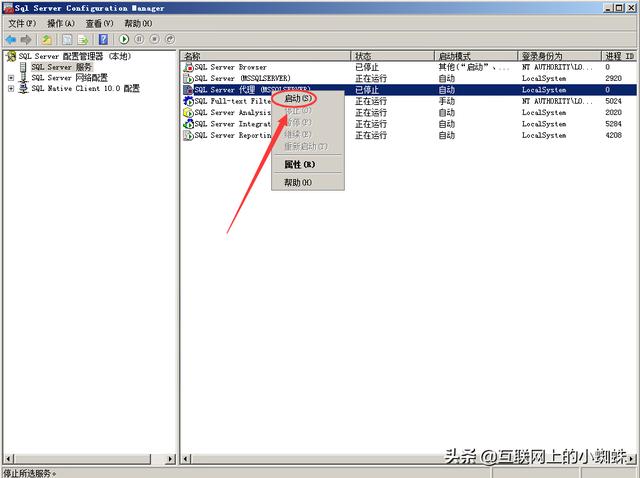Viewport: 640px width, 478px height.
Task: Click the SQL Full-text Filter service icon
Action: 188,101
